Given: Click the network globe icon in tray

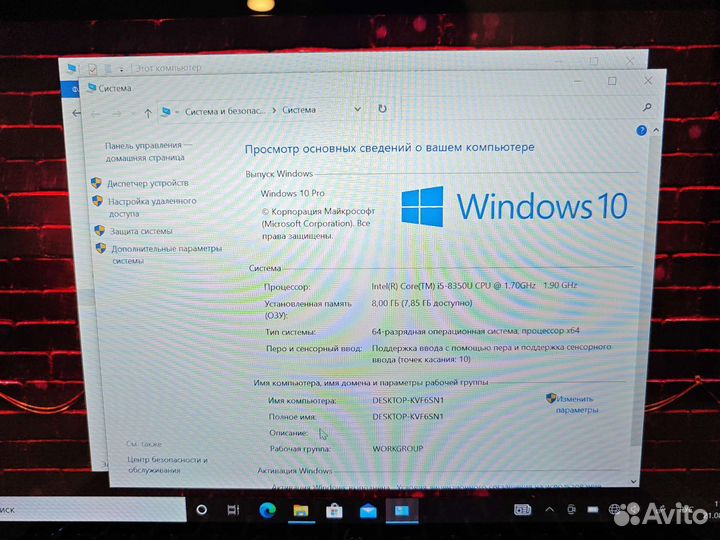Looking at the screenshot, I should [x=614, y=509].
